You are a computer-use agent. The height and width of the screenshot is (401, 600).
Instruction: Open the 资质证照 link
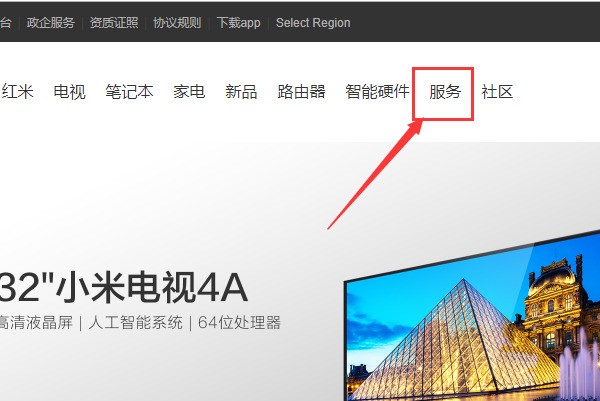pos(114,23)
